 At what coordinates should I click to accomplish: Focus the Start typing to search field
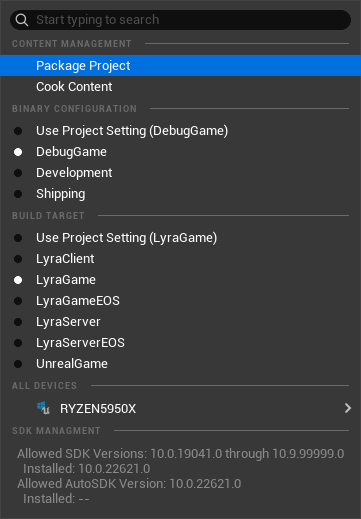point(180,20)
